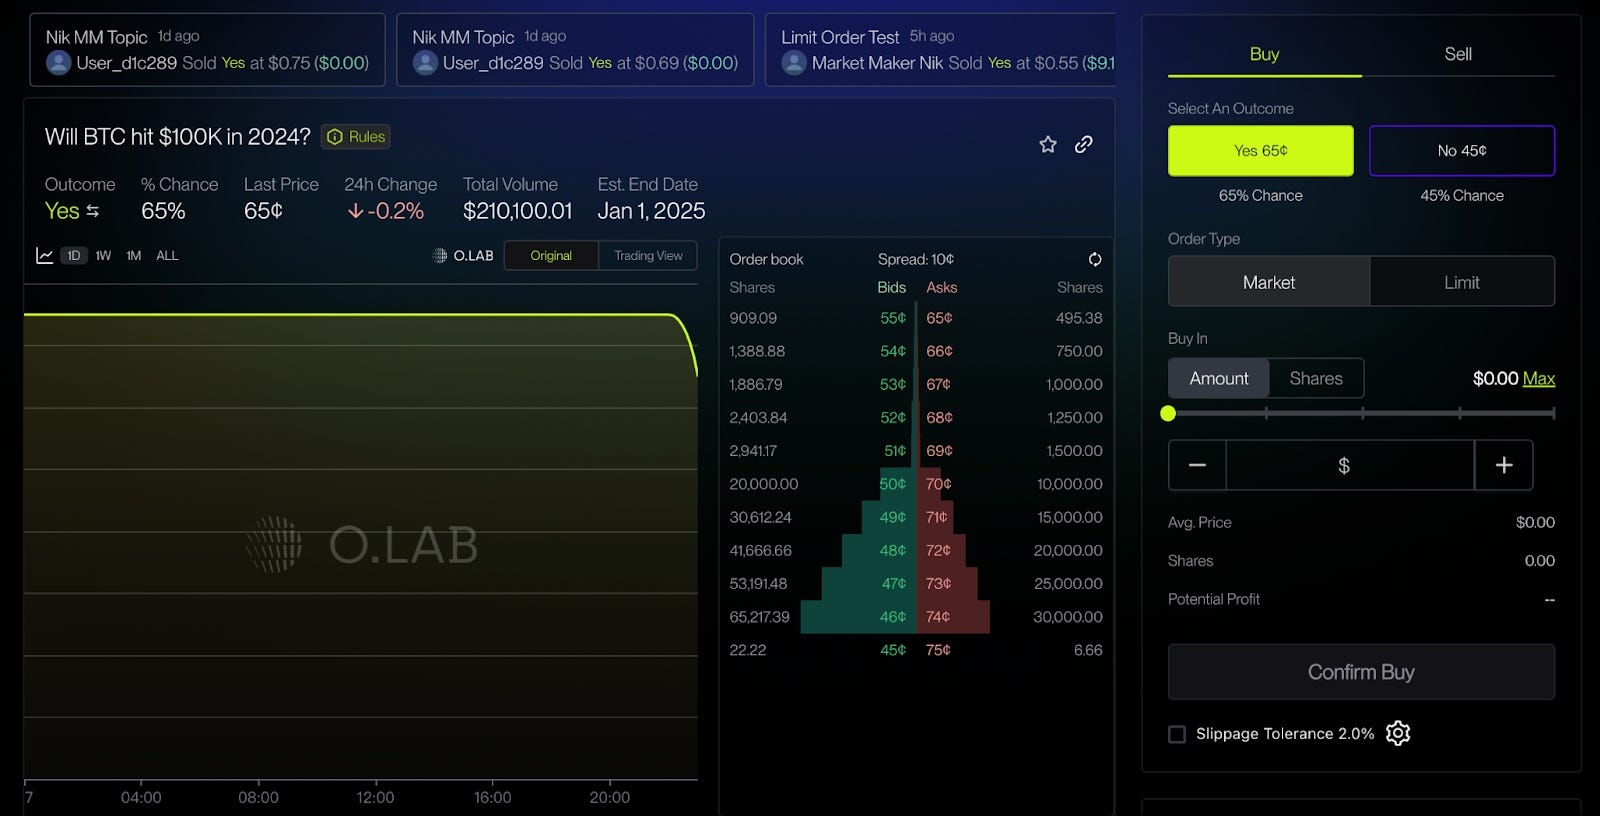Click the Buy In slider handle

coord(1168,413)
